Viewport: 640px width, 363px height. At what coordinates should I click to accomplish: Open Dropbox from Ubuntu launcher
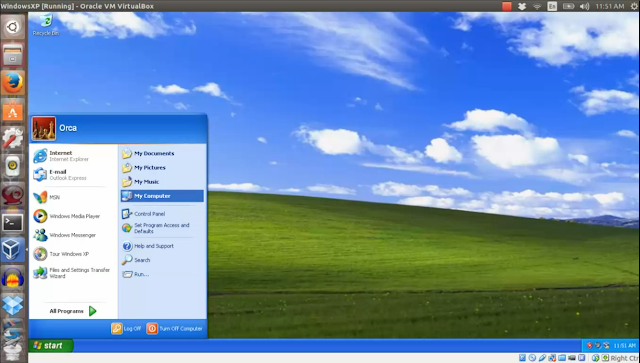pyautogui.click(x=13, y=305)
